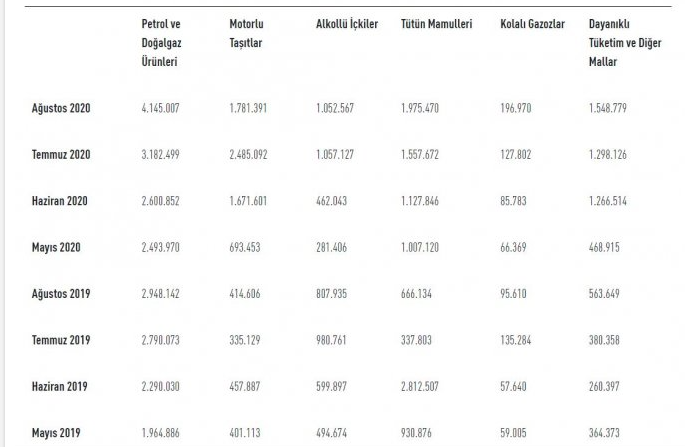Click the 'Temmuz 2019' row label
The height and width of the screenshot is (447, 685).
60,340
